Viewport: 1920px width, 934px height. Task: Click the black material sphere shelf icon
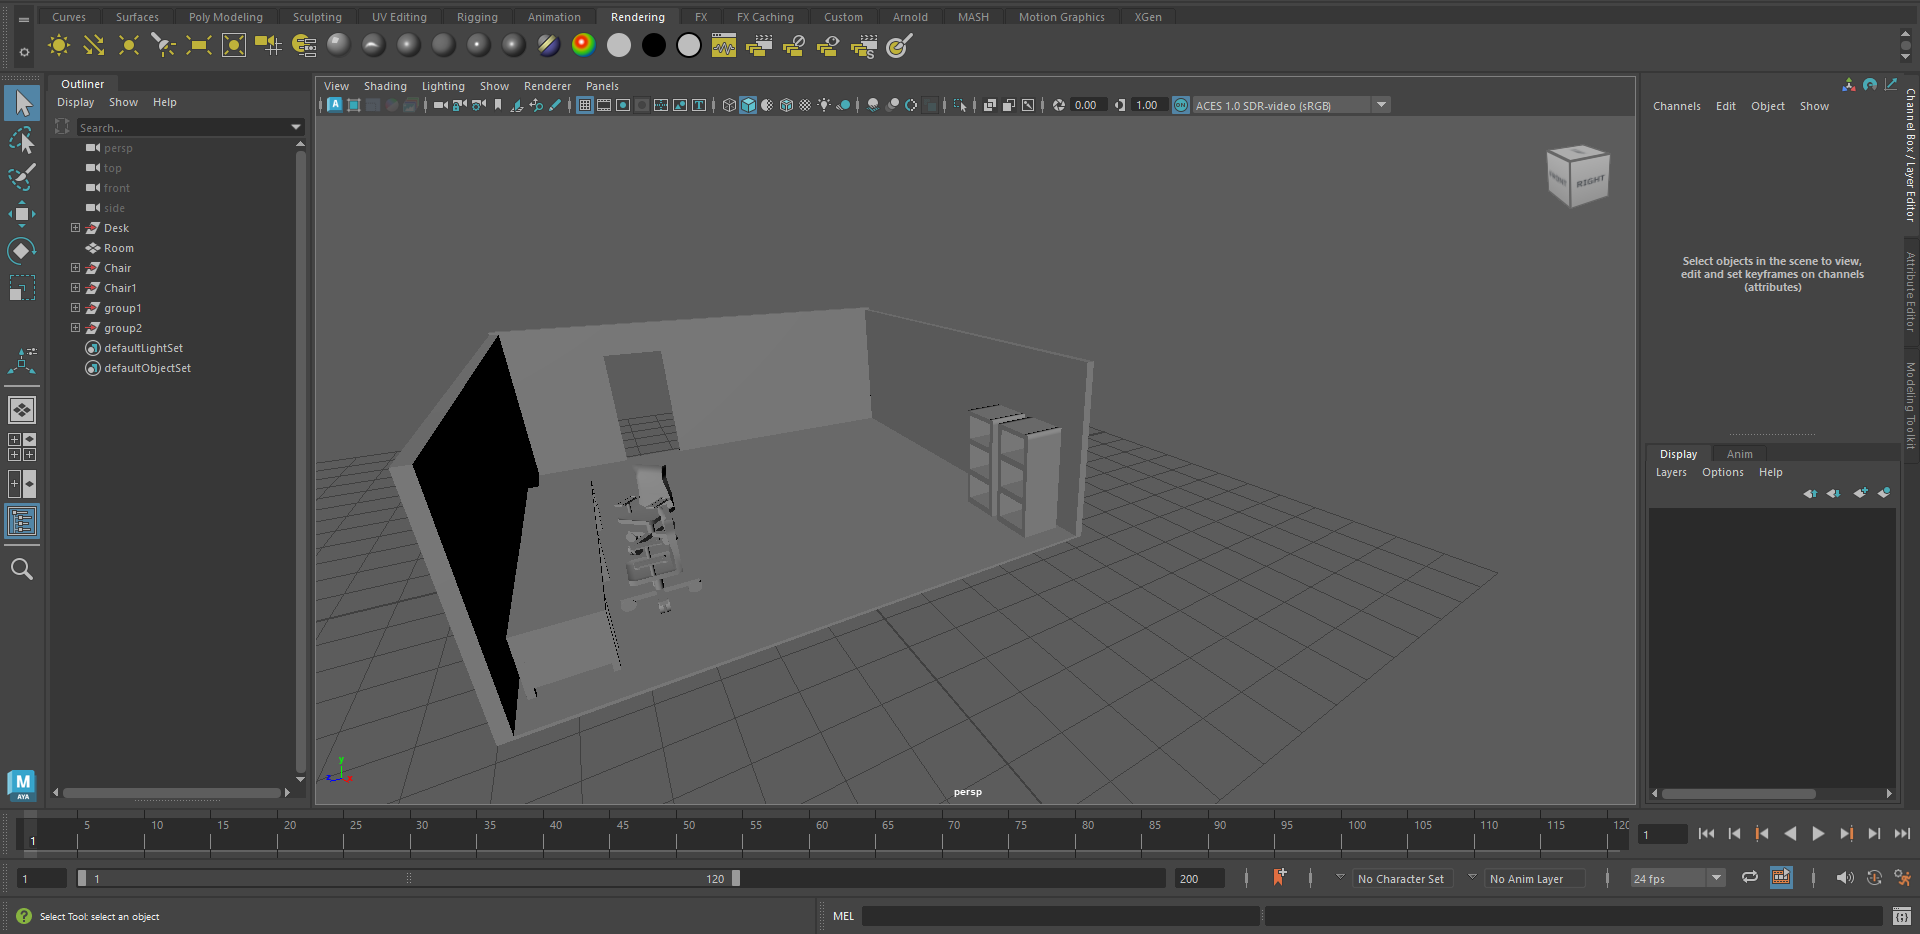[653, 45]
